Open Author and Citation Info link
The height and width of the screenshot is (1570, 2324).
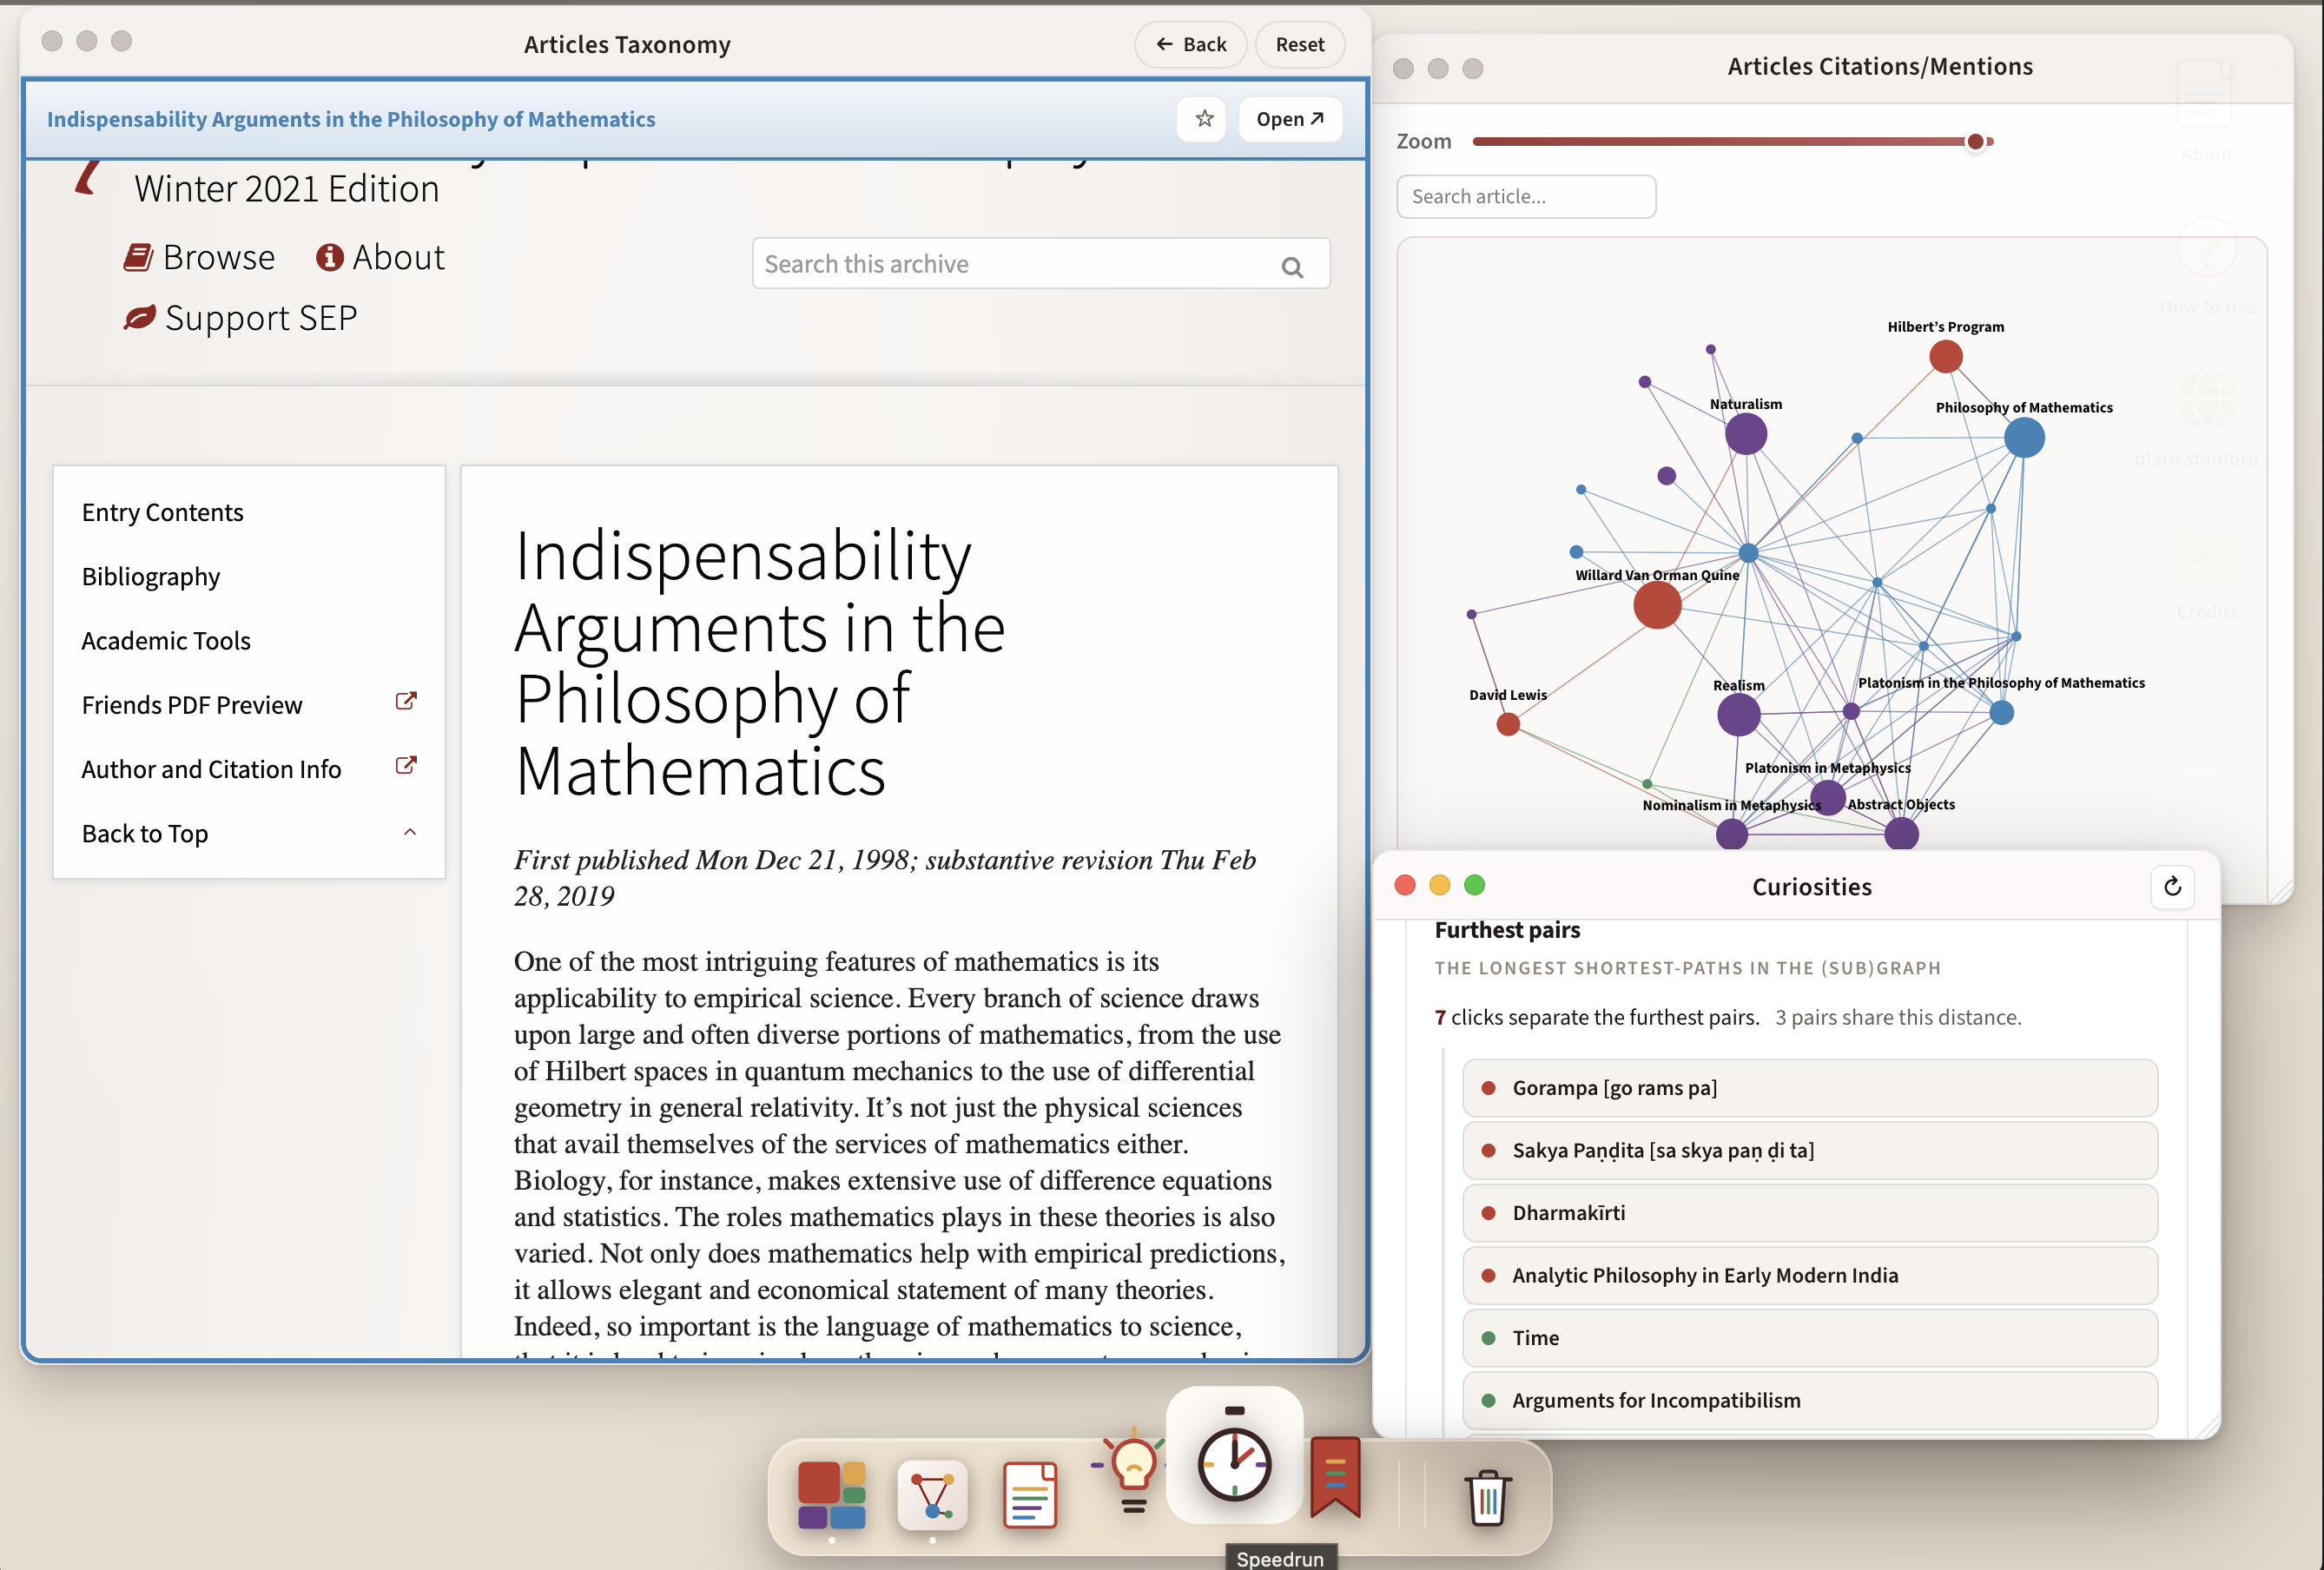(x=211, y=769)
